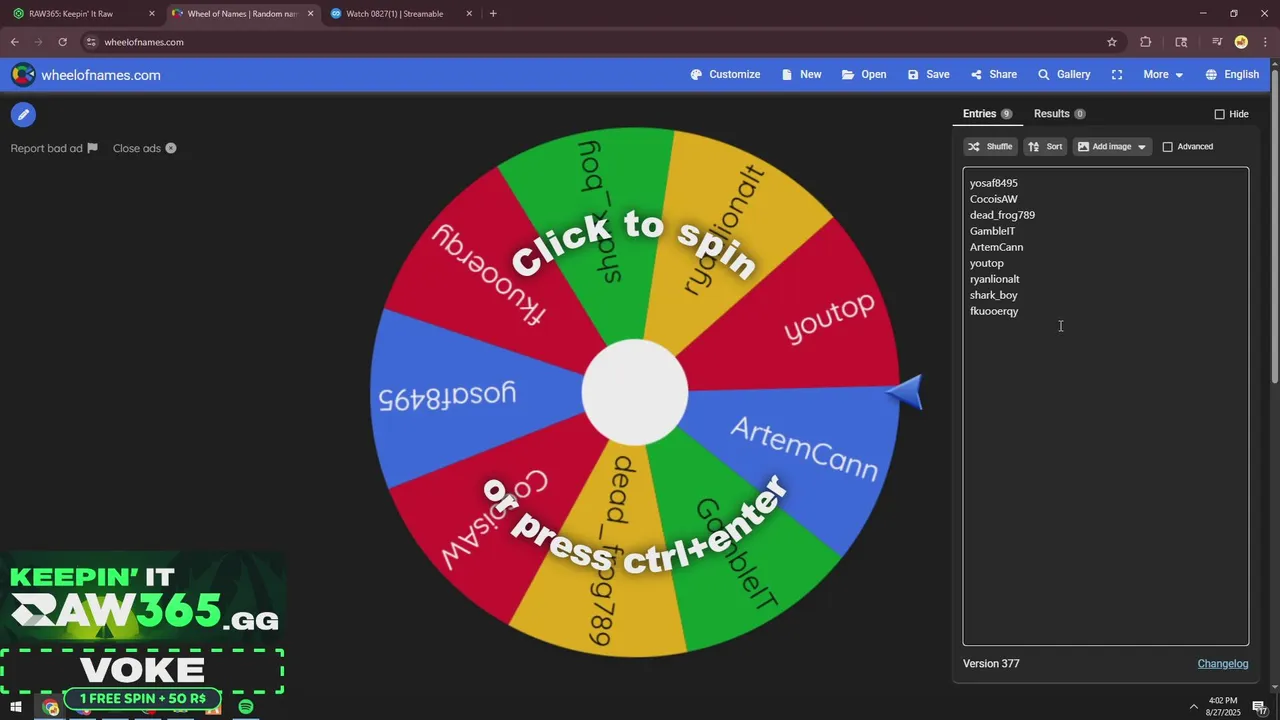1280x720 pixels.
Task: Open Chrome three-dot menu
Action: click(1264, 42)
